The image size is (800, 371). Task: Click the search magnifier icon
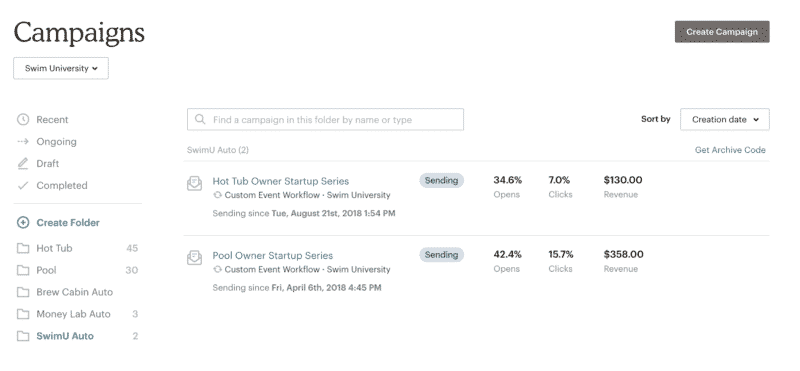tap(201, 119)
